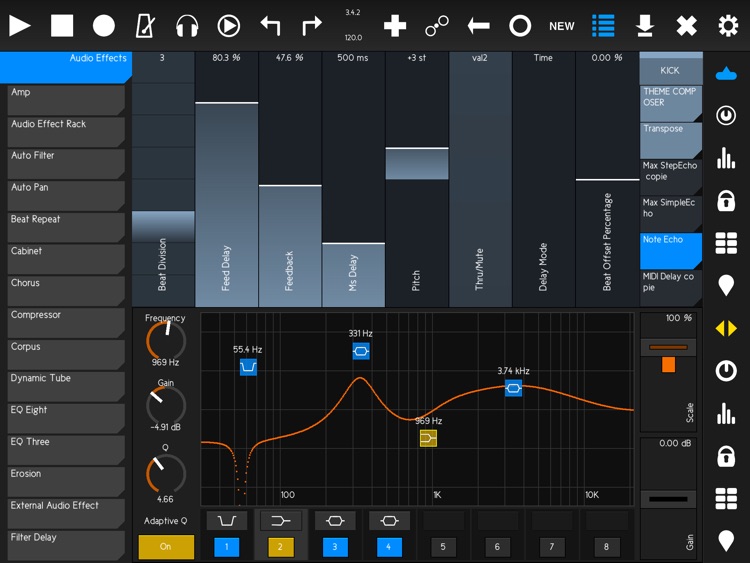Tap the NEW button
The image size is (750, 563).
tap(562, 26)
